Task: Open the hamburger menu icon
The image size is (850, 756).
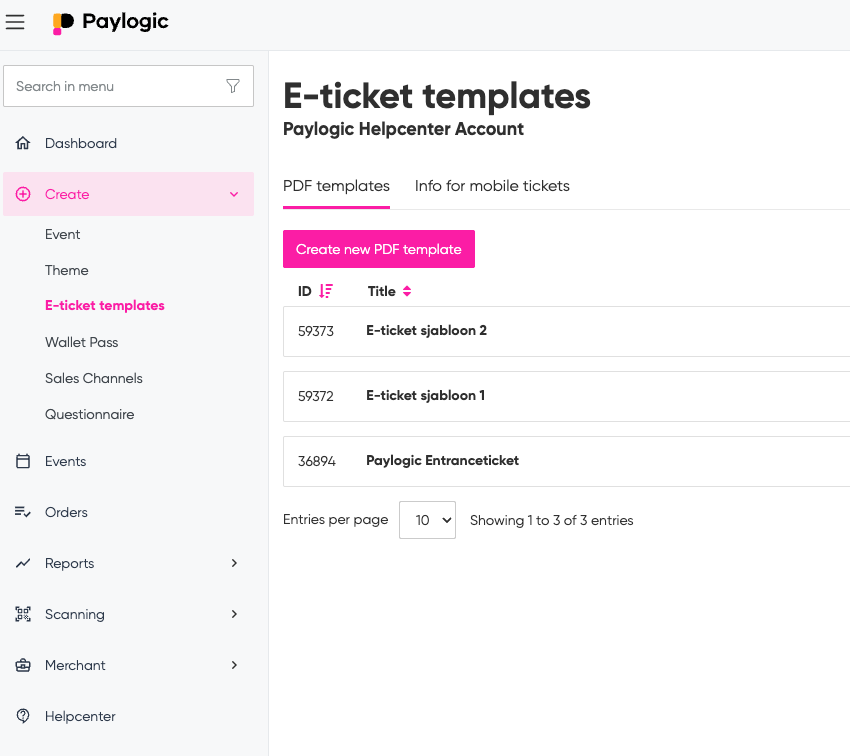Action: [x=15, y=22]
